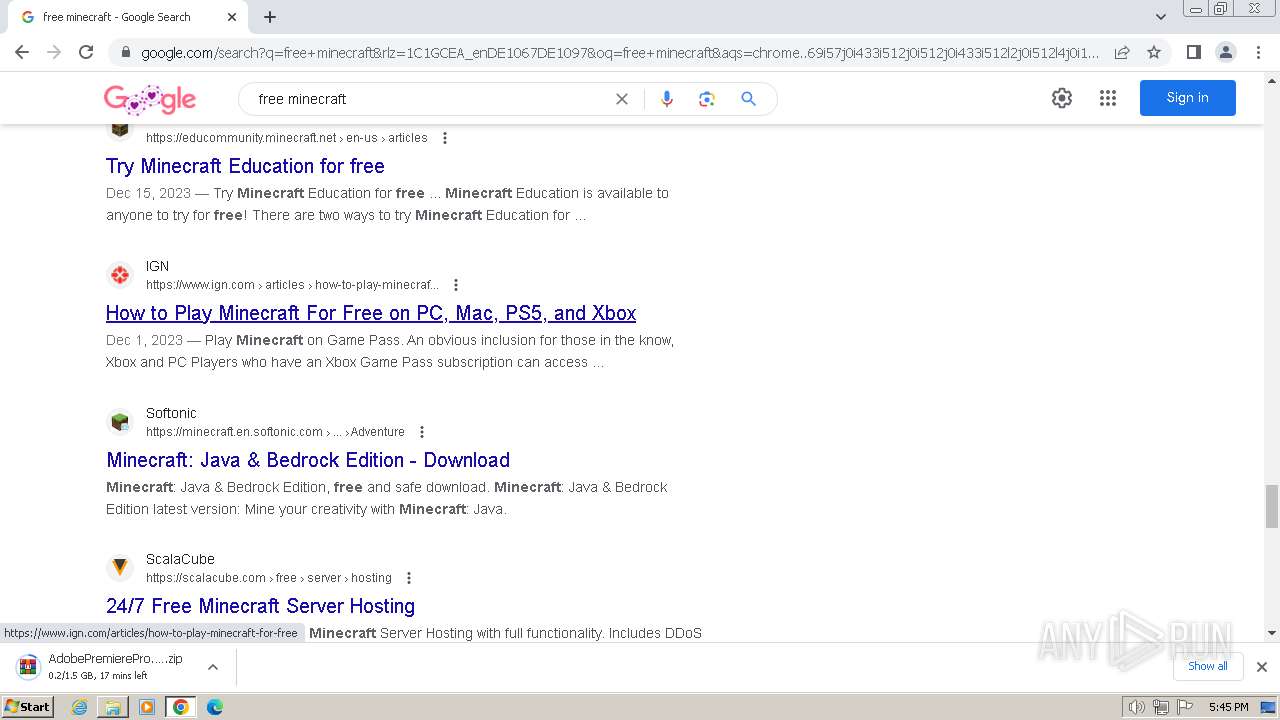This screenshot has width=1280, height=720.
Task: Open more options for IGN result
Action: pyautogui.click(x=456, y=285)
